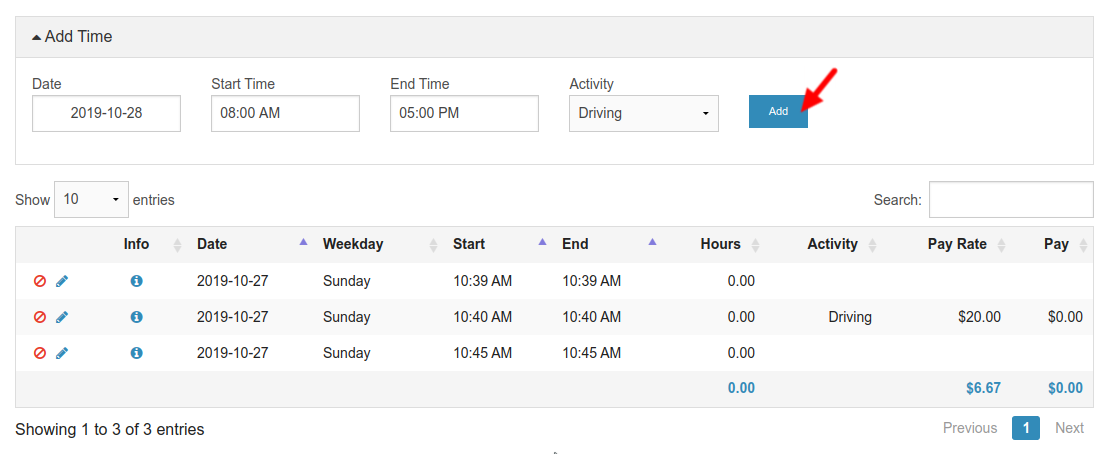Show info for the Driving entry
The image size is (1108, 454).
(x=136, y=317)
